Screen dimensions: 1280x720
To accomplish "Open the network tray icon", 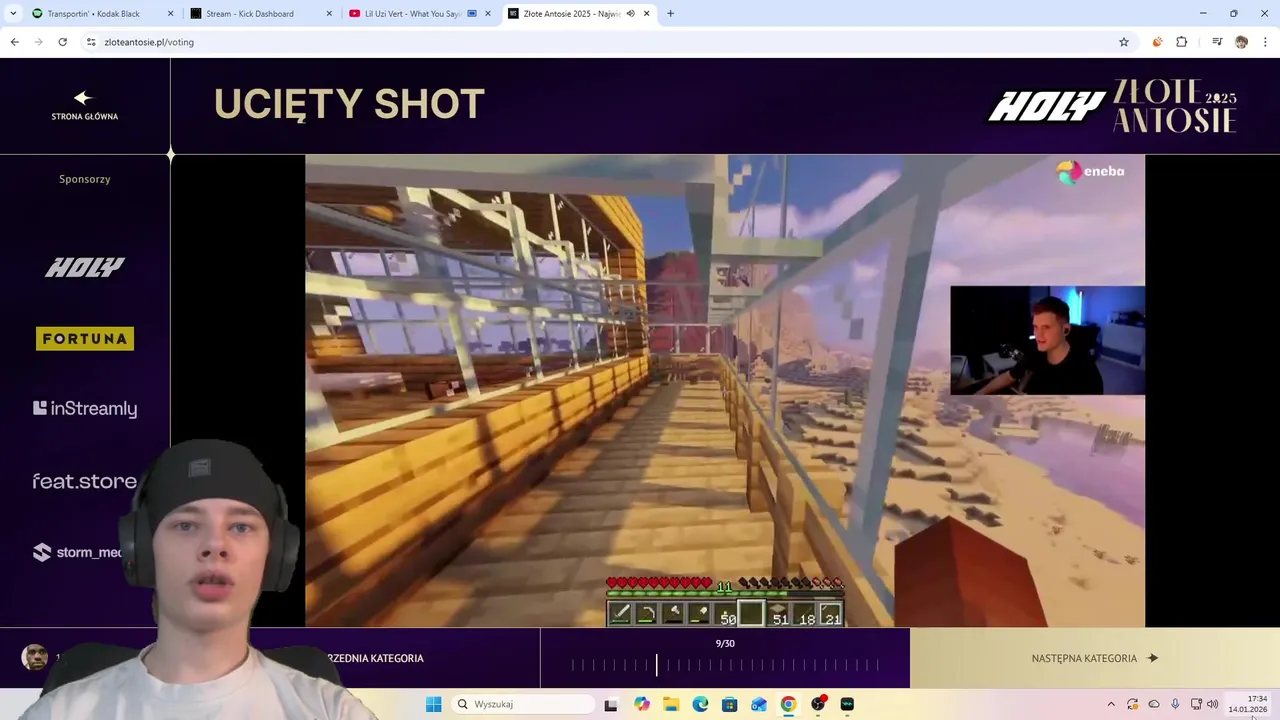I will pyautogui.click(x=1196, y=704).
